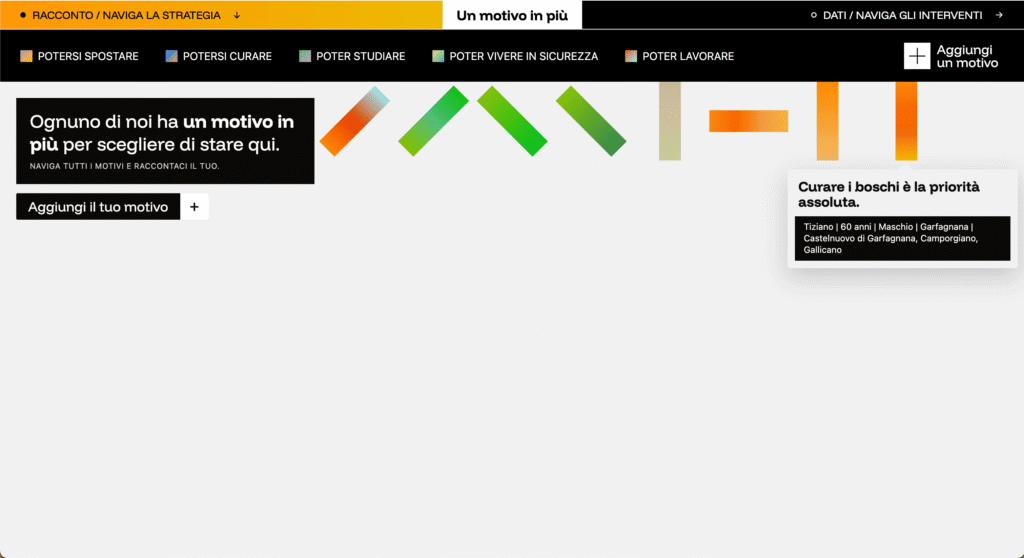Image resolution: width=1024 pixels, height=558 pixels.
Task: Click the plus button after Aggiungi il tuo motivo
Action: click(195, 206)
